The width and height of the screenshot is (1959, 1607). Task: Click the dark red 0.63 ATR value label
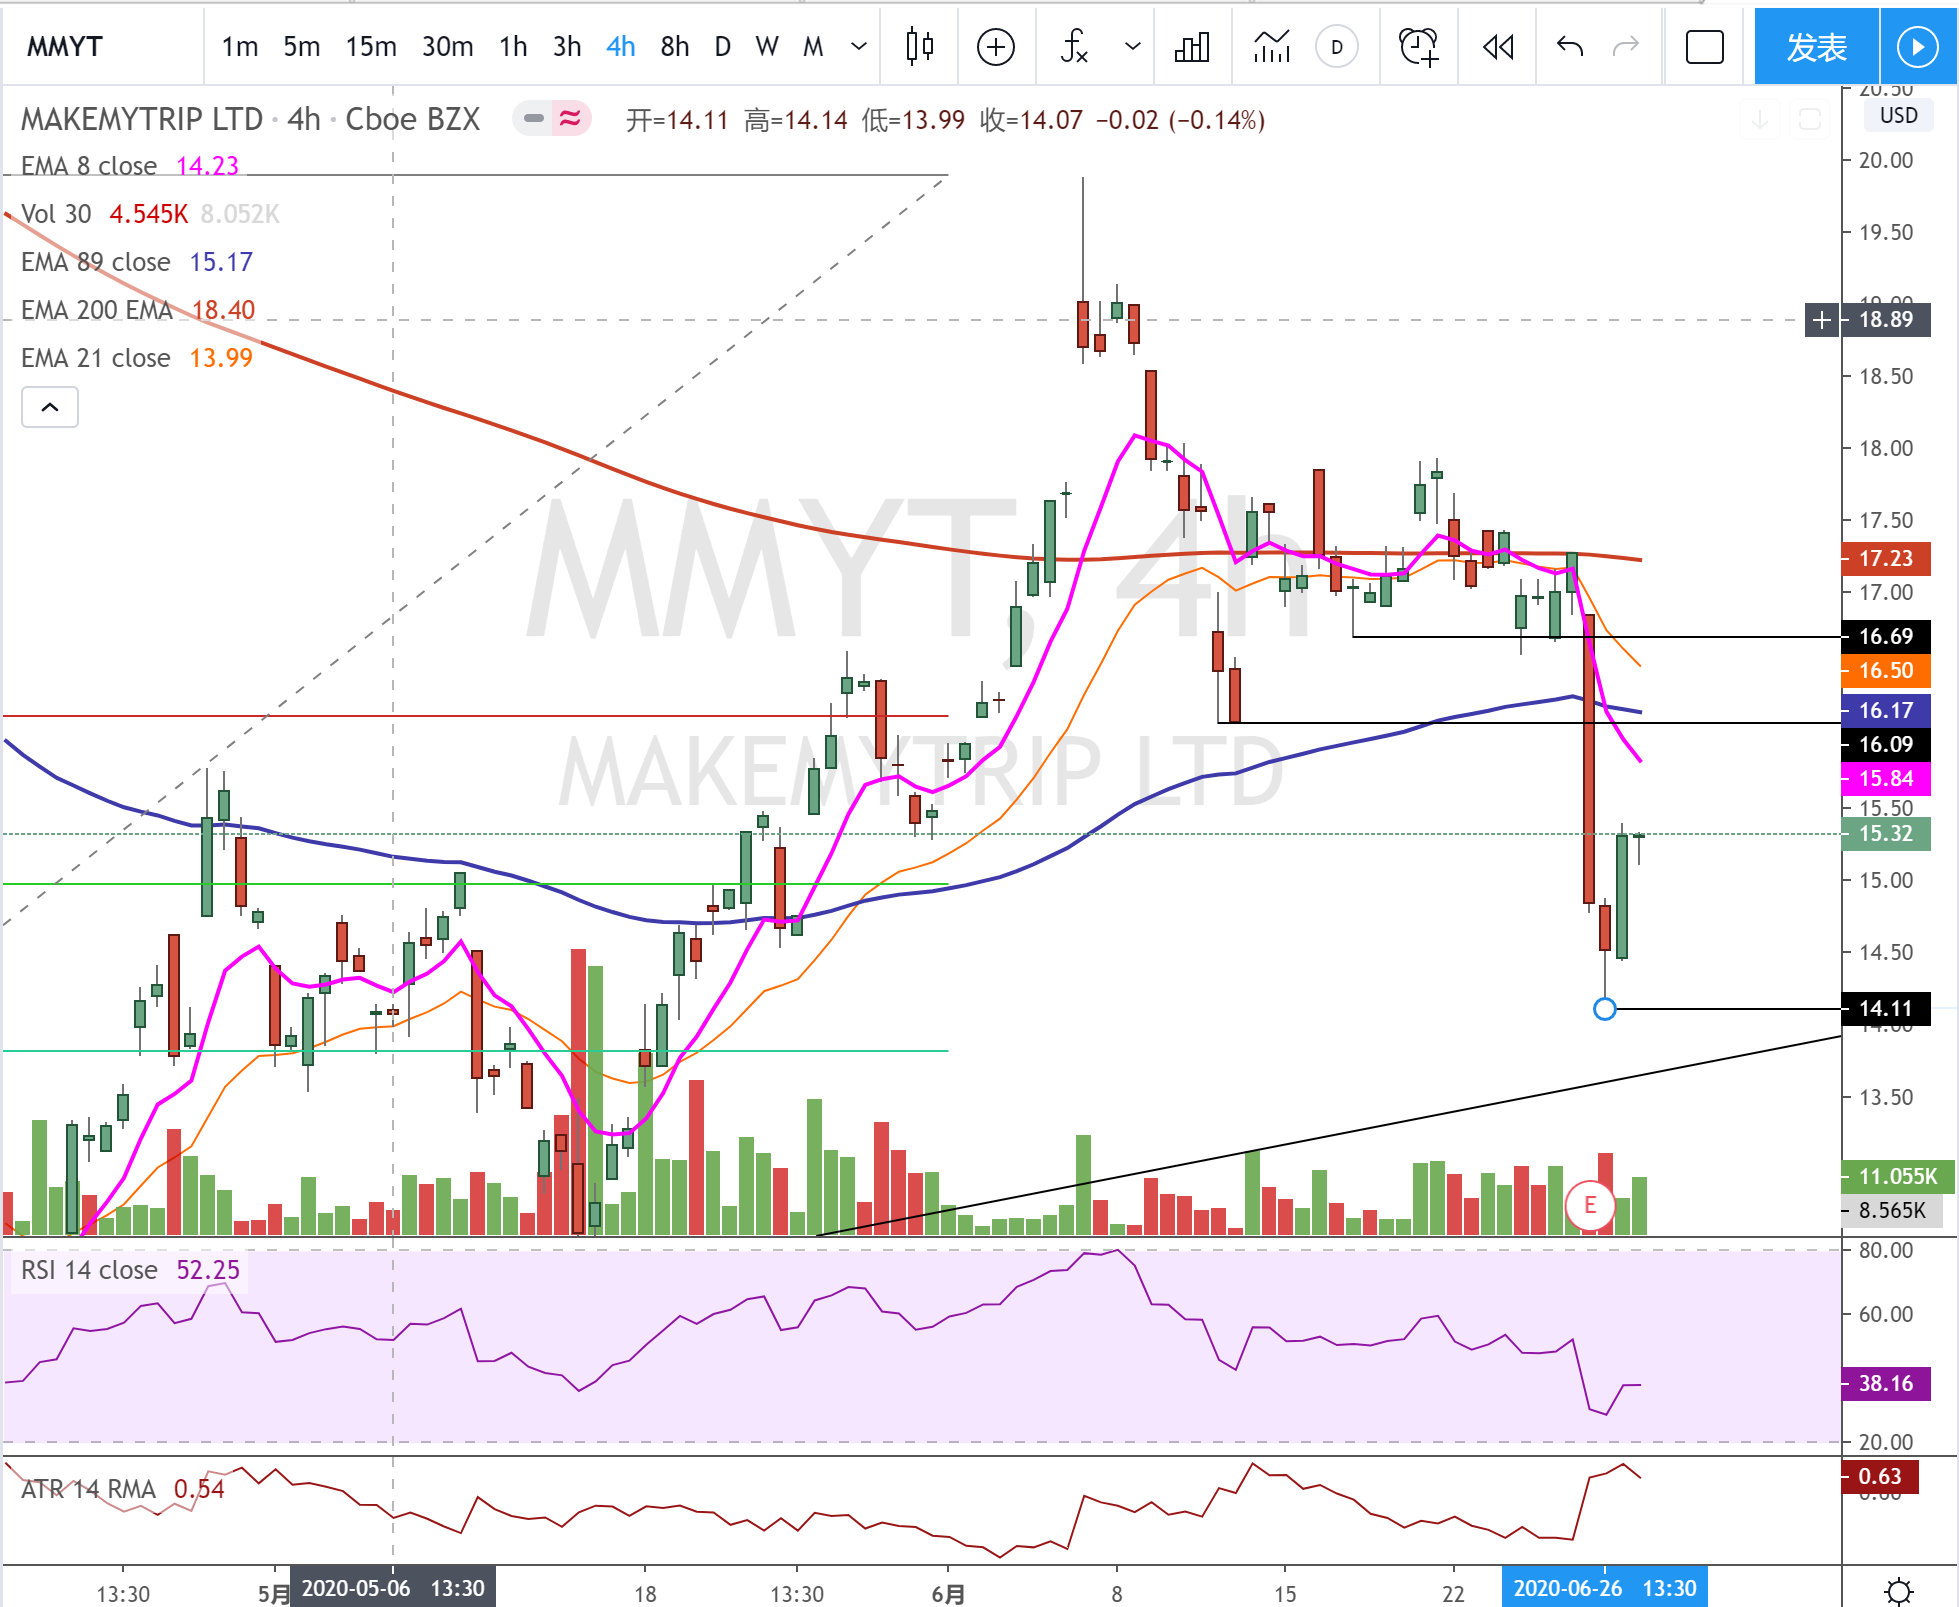click(1880, 1476)
